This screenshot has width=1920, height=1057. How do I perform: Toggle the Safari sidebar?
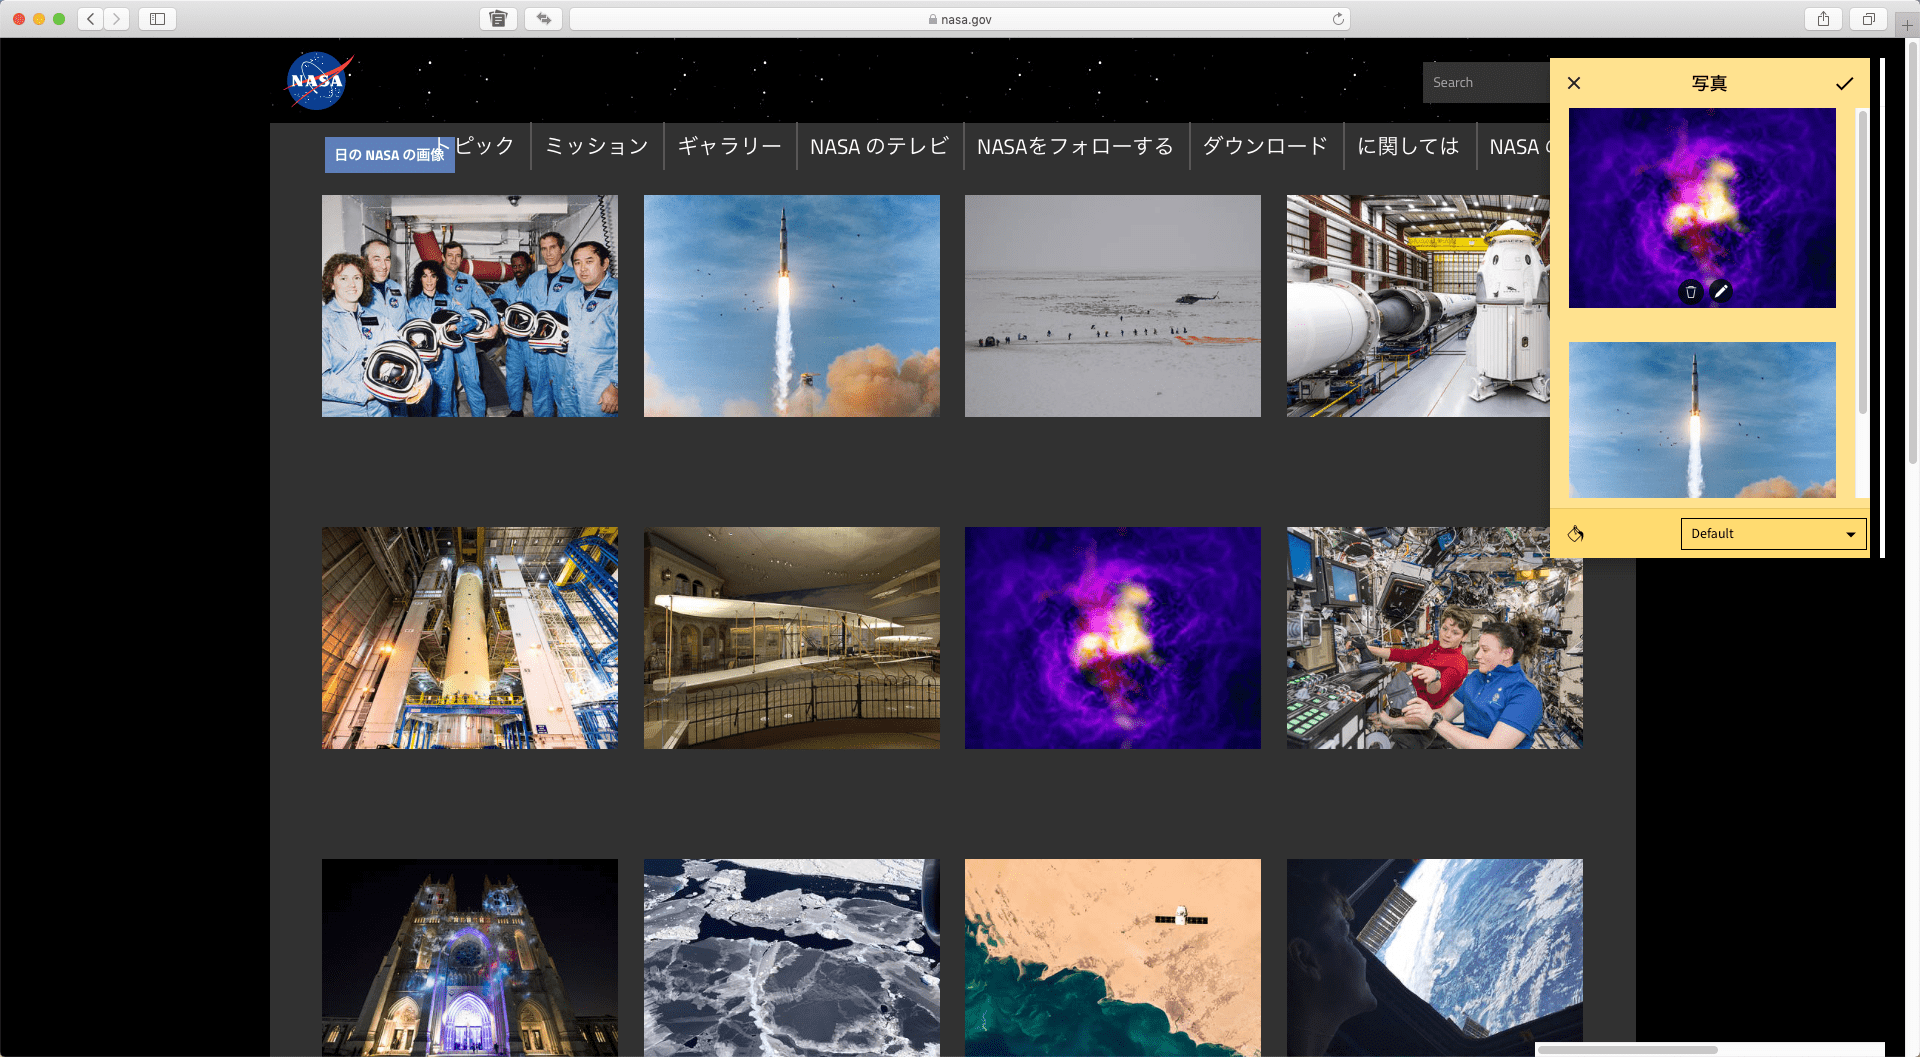pos(157,19)
